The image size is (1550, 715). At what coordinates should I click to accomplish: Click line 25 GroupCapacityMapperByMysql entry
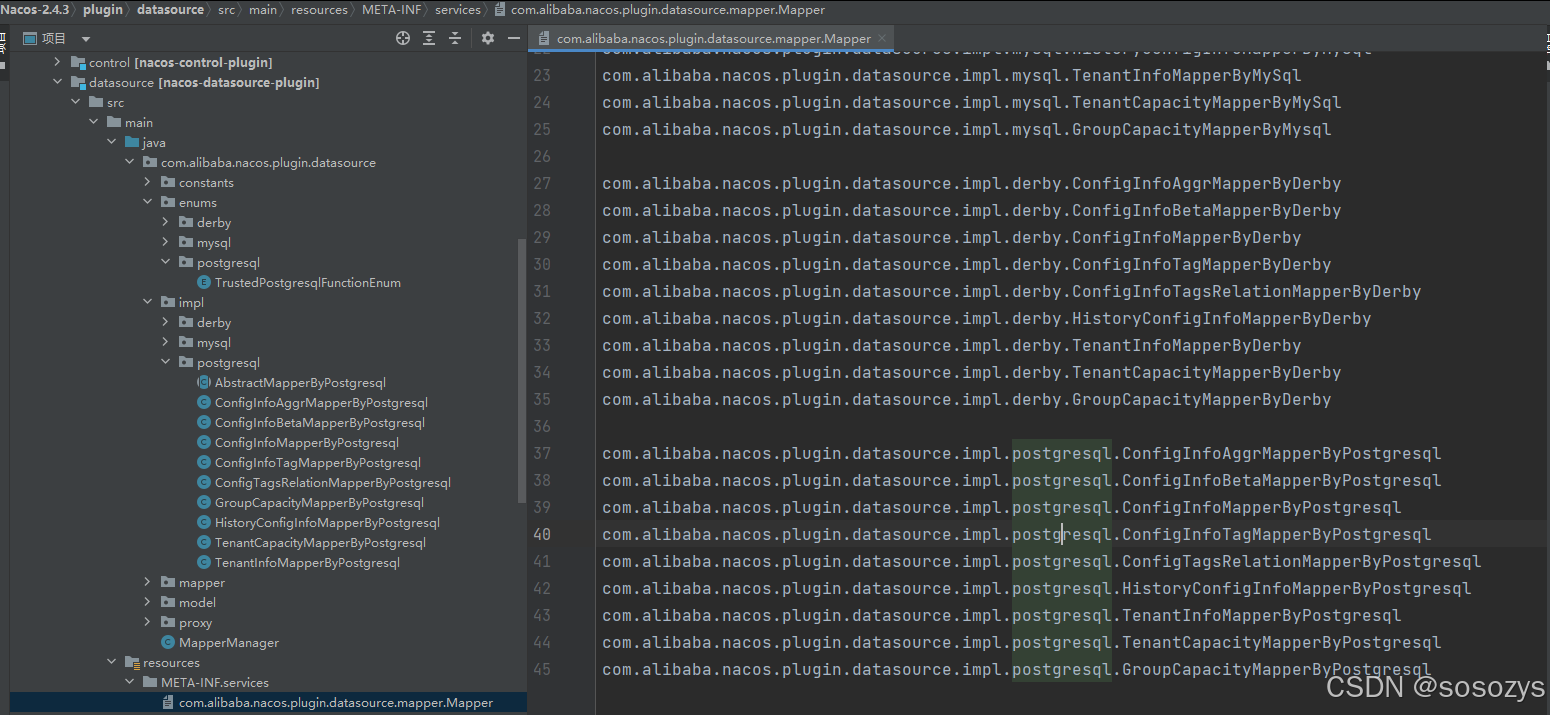pyautogui.click(x=966, y=129)
